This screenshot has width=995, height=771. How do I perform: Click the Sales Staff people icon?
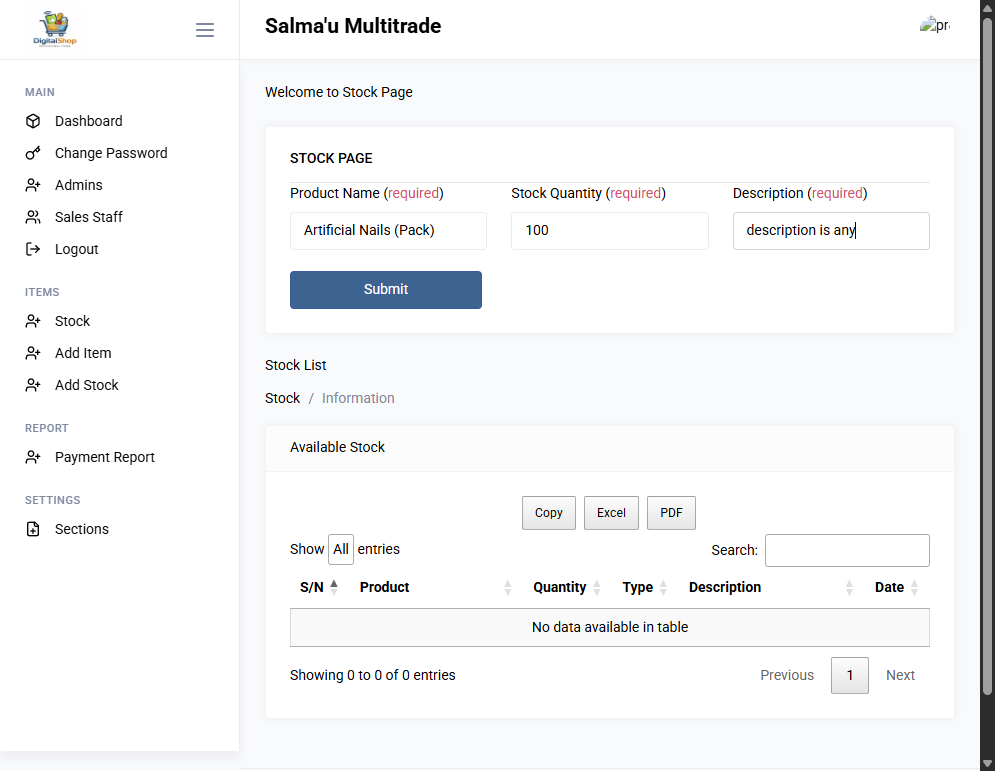[x=33, y=217]
